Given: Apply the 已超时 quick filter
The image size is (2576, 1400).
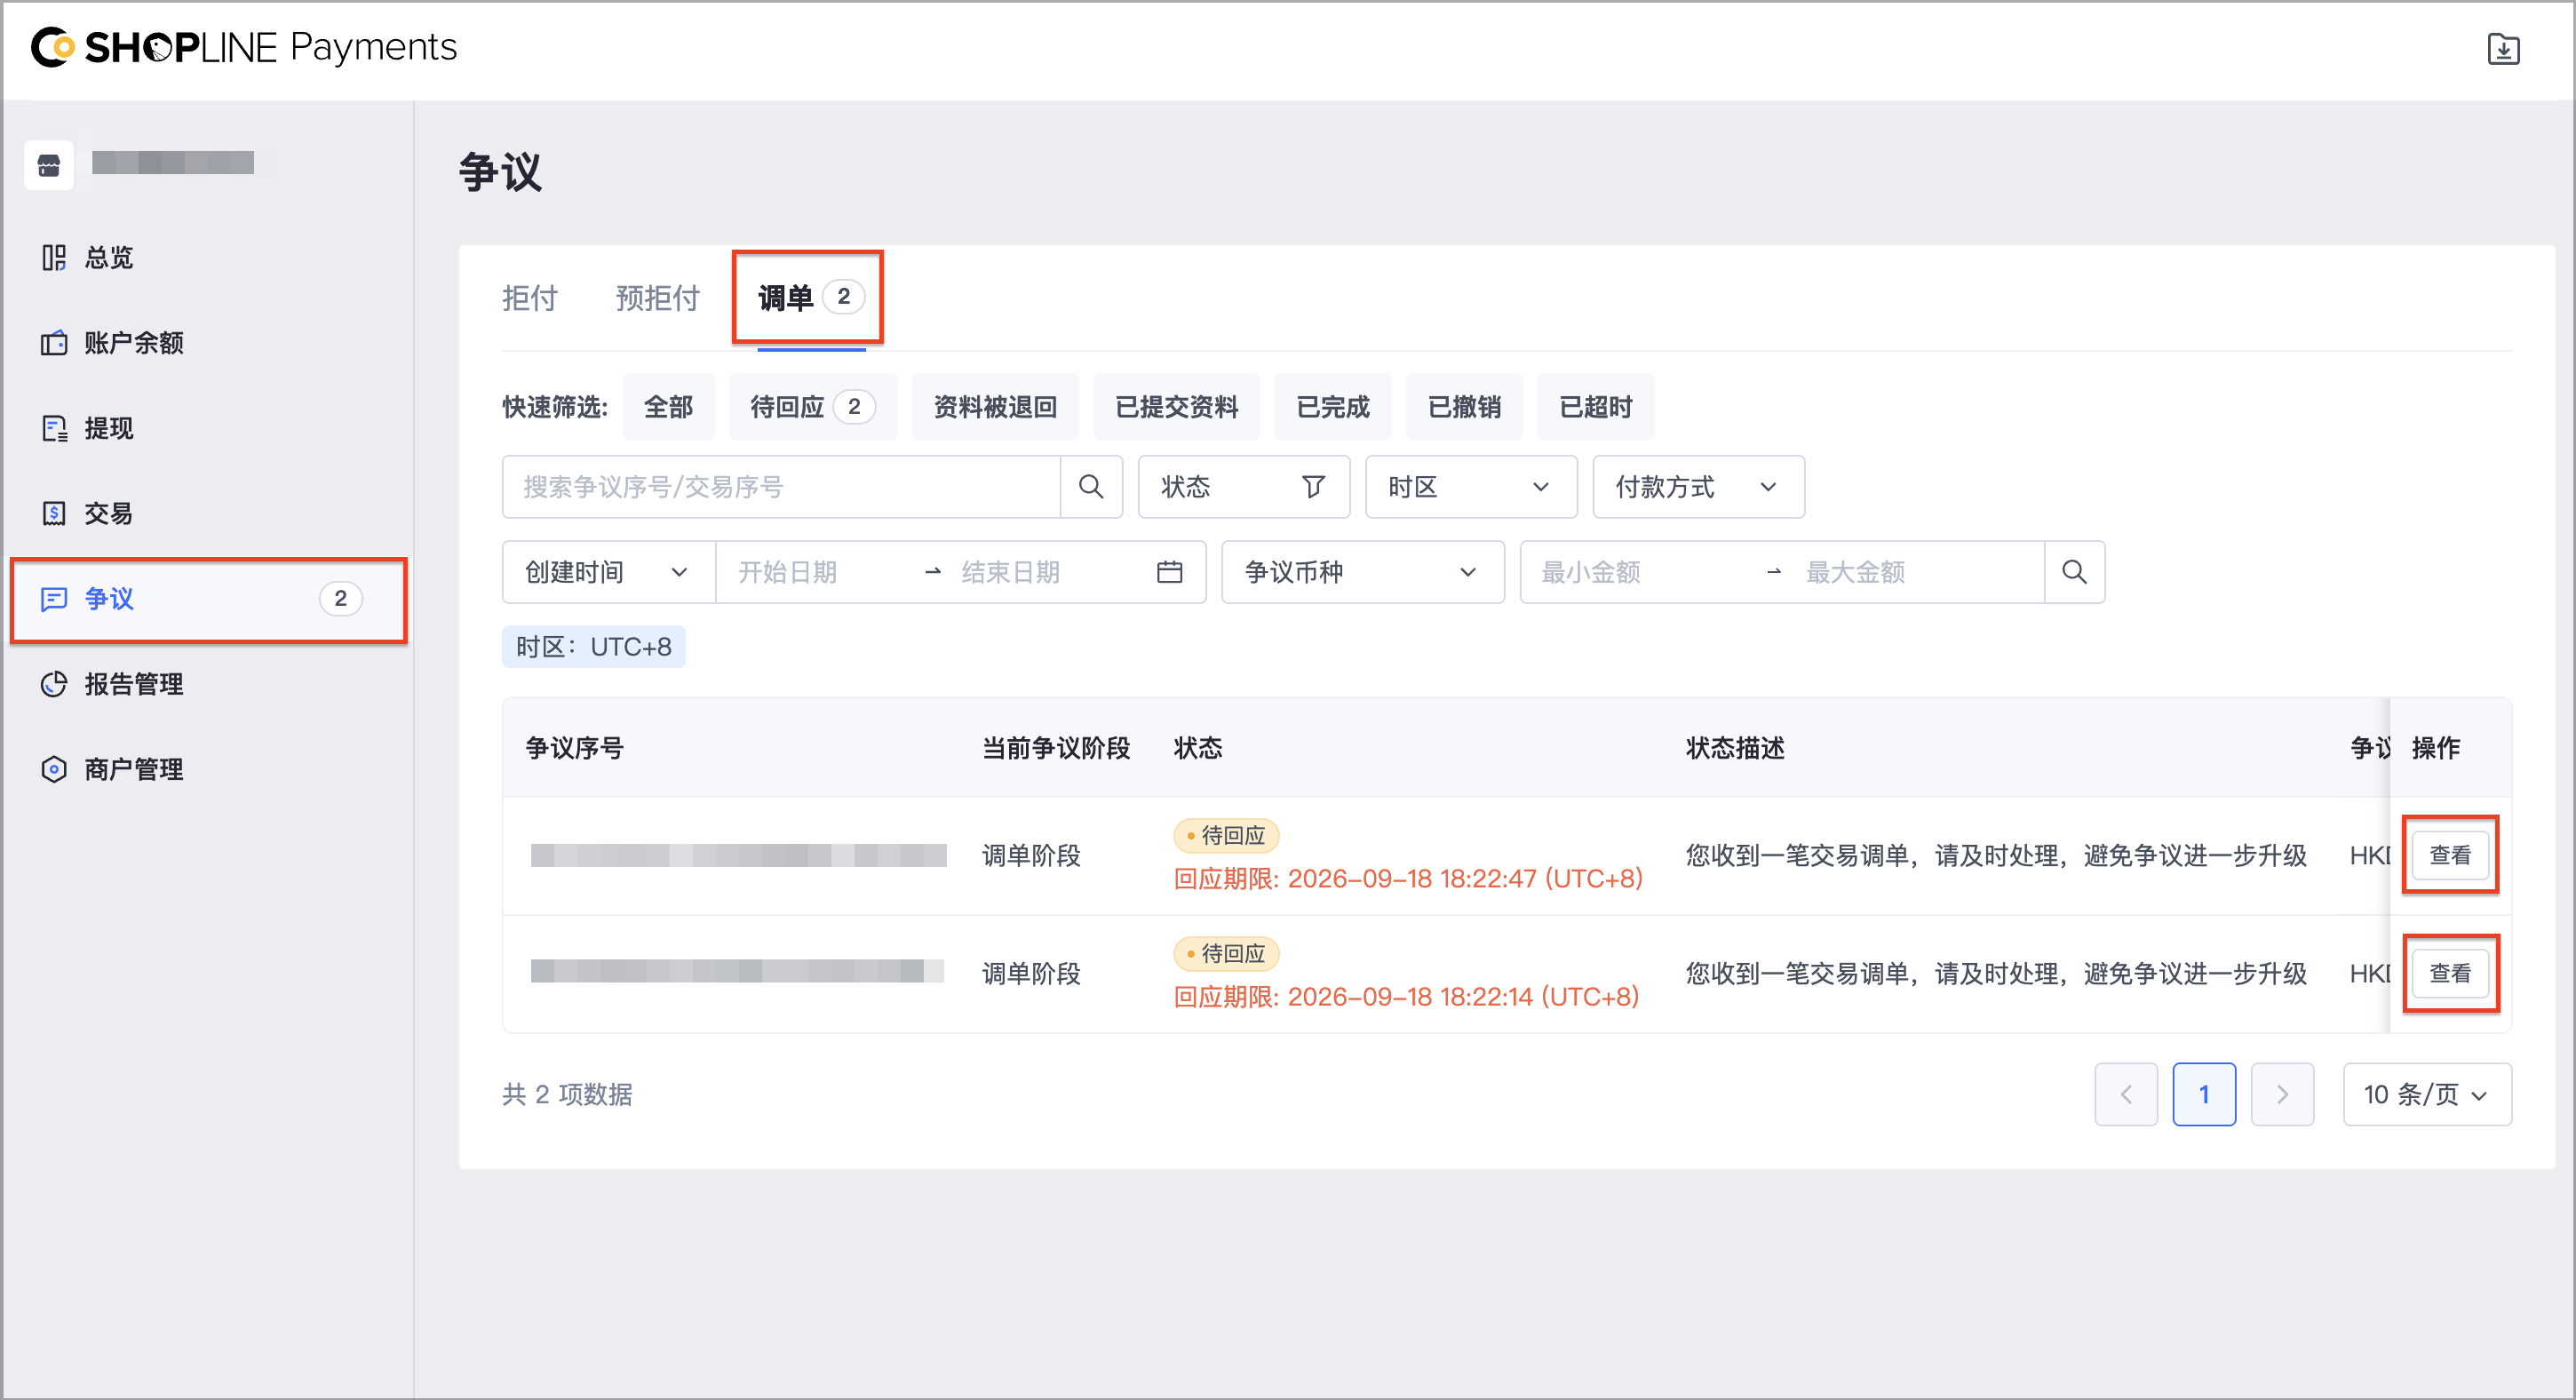Looking at the screenshot, I should click(1595, 407).
